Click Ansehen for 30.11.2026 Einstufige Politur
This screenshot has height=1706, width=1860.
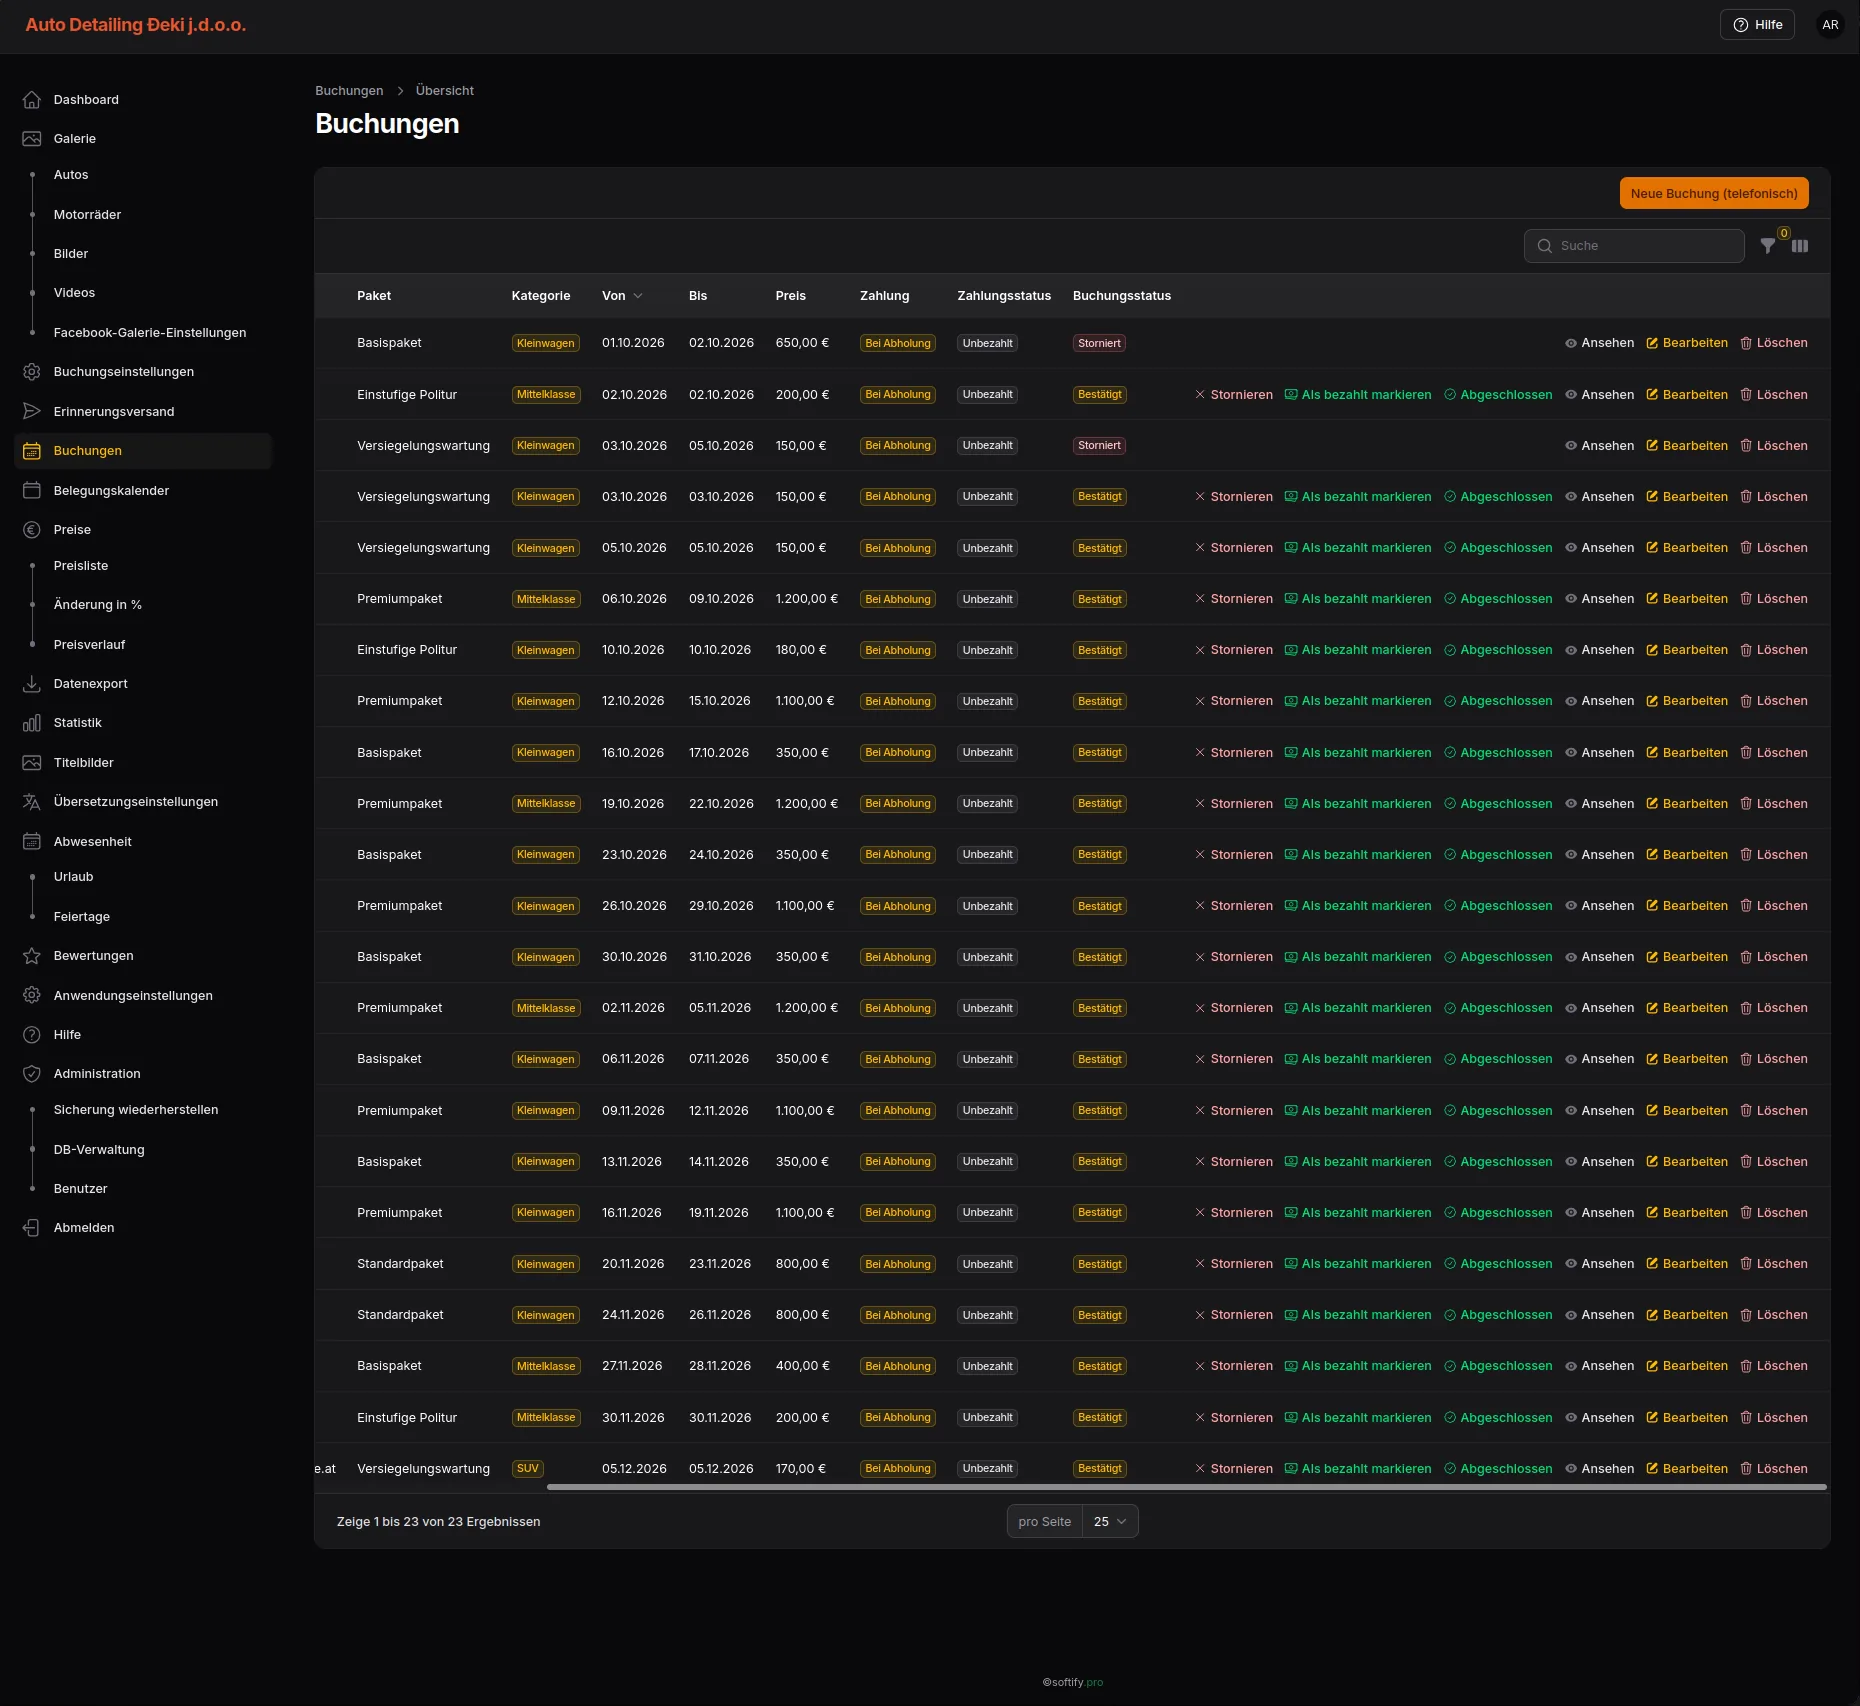(1599, 1418)
